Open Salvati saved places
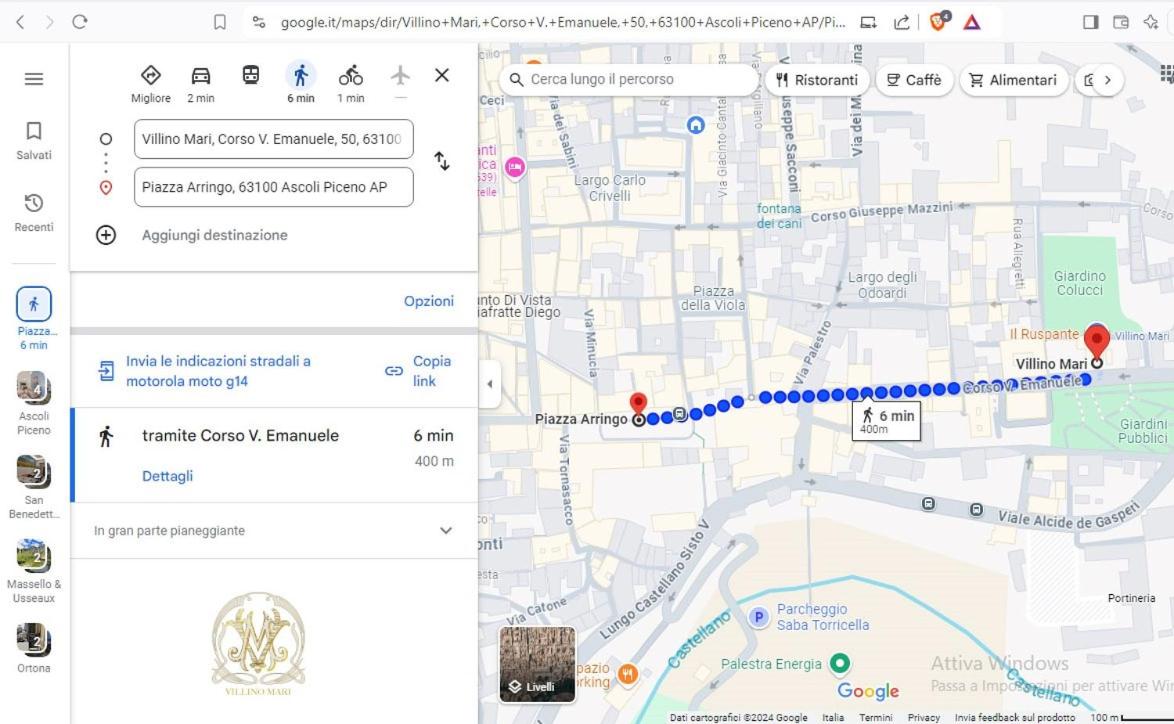1174x724 pixels. click(34, 141)
